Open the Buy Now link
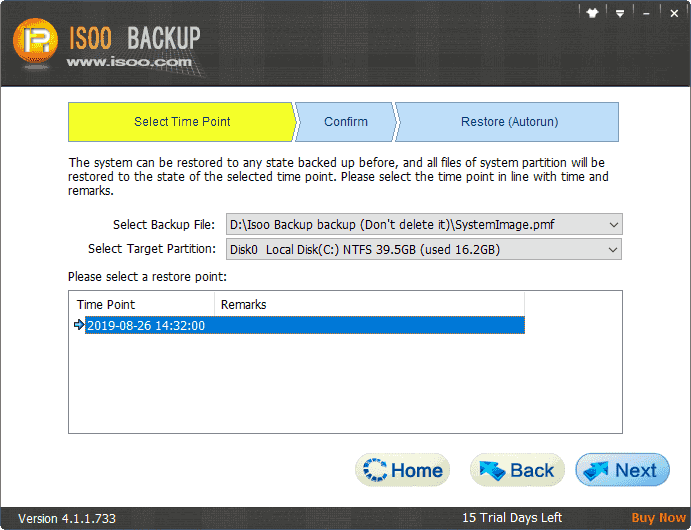The width and height of the screenshot is (691, 530). [x=658, y=518]
